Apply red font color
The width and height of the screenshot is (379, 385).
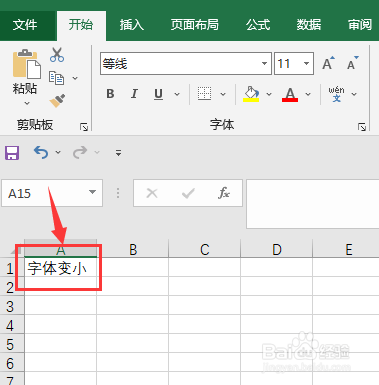click(290, 94)
